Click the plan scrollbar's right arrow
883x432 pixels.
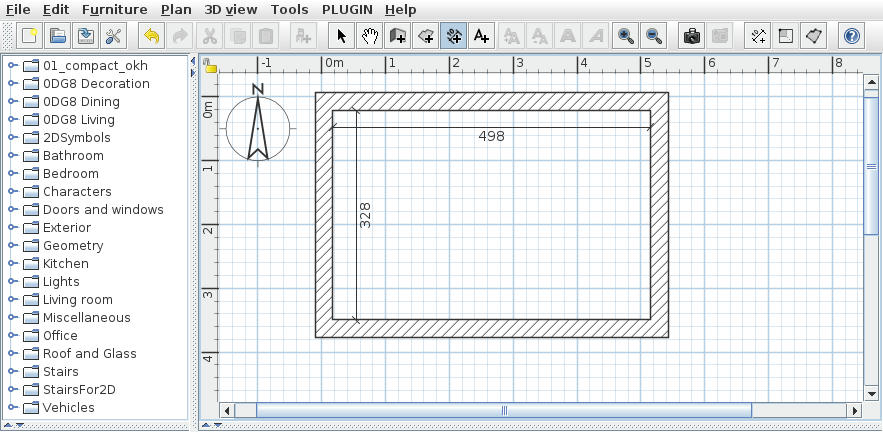click(855, 411)
